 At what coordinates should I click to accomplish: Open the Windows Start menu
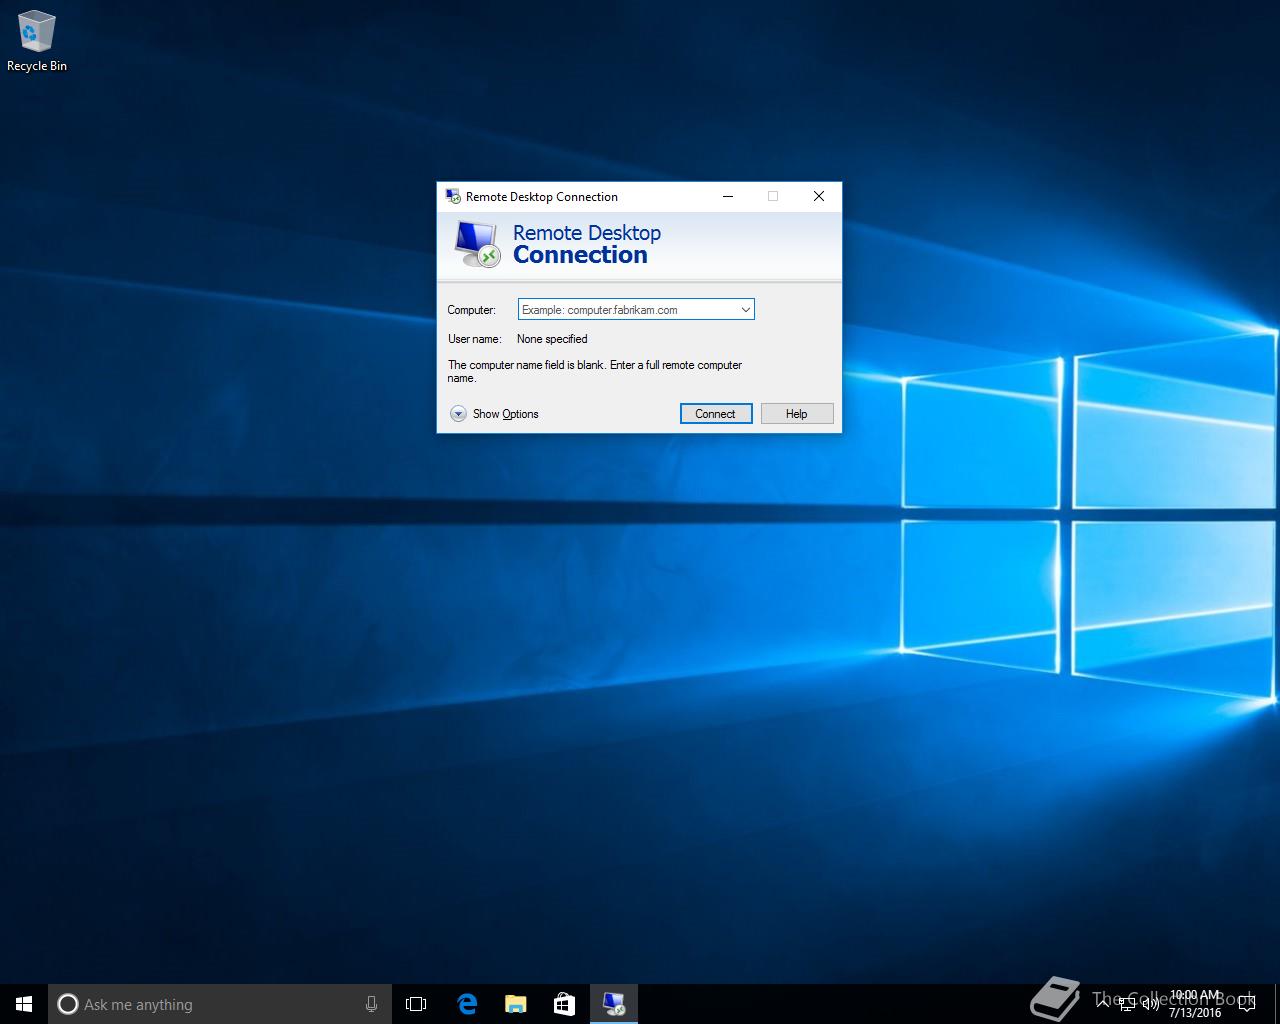click(x=24, y=1004)
